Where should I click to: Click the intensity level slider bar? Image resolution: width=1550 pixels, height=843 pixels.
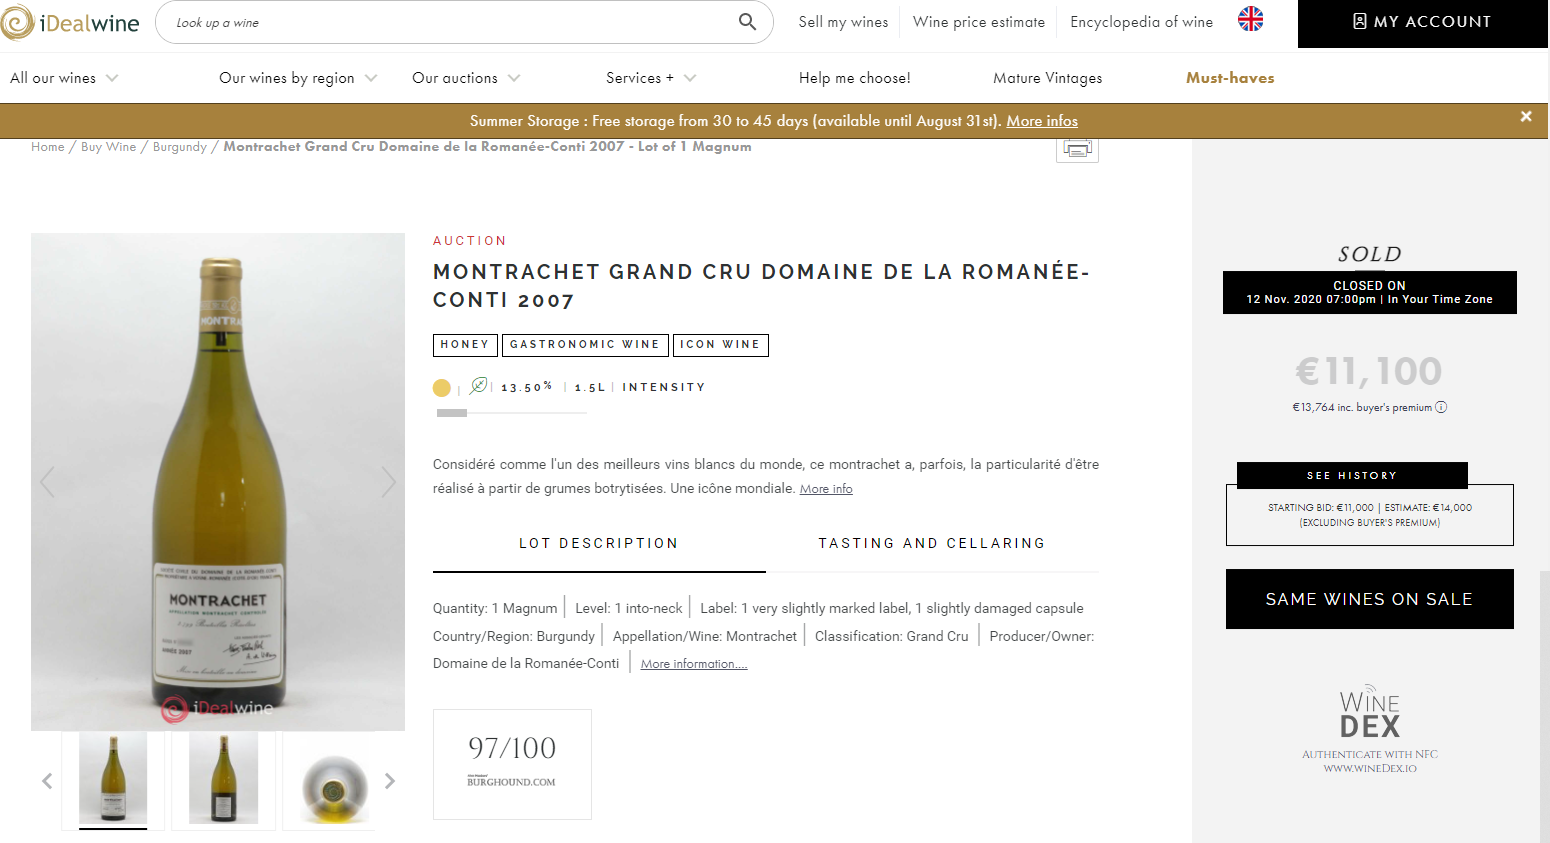[x=511, y=413]
